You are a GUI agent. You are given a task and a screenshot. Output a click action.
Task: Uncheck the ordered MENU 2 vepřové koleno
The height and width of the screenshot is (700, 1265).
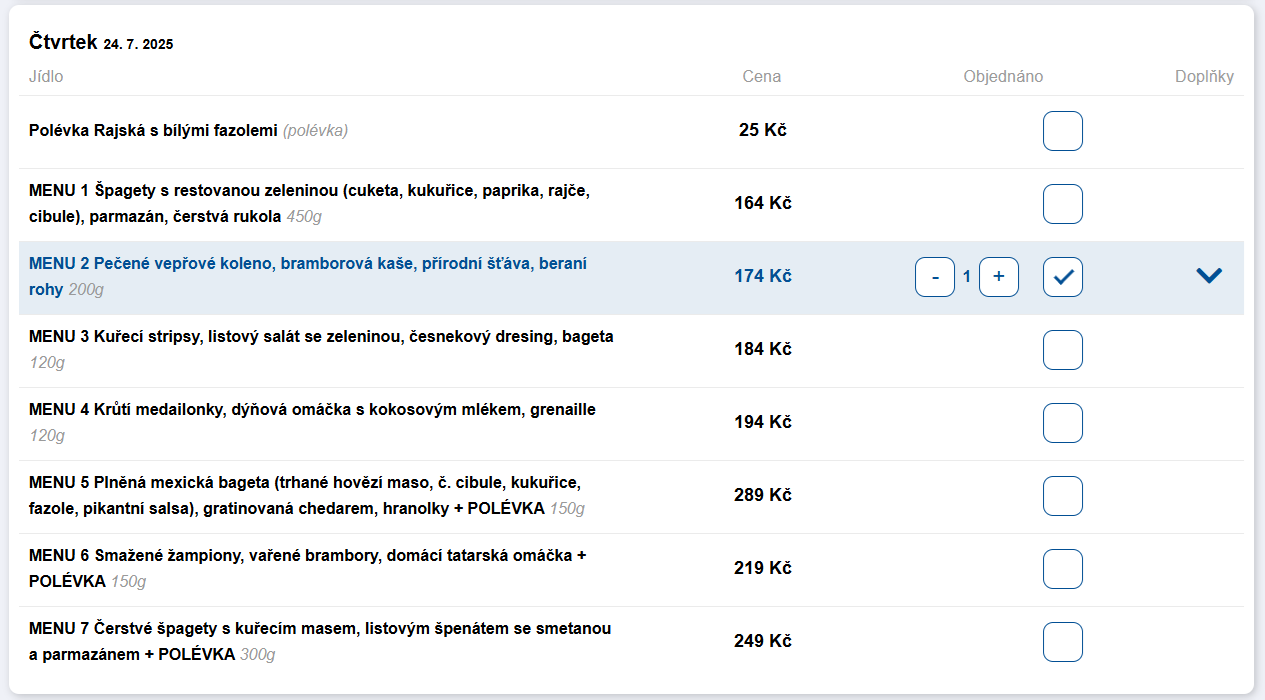coord(1062,277)
